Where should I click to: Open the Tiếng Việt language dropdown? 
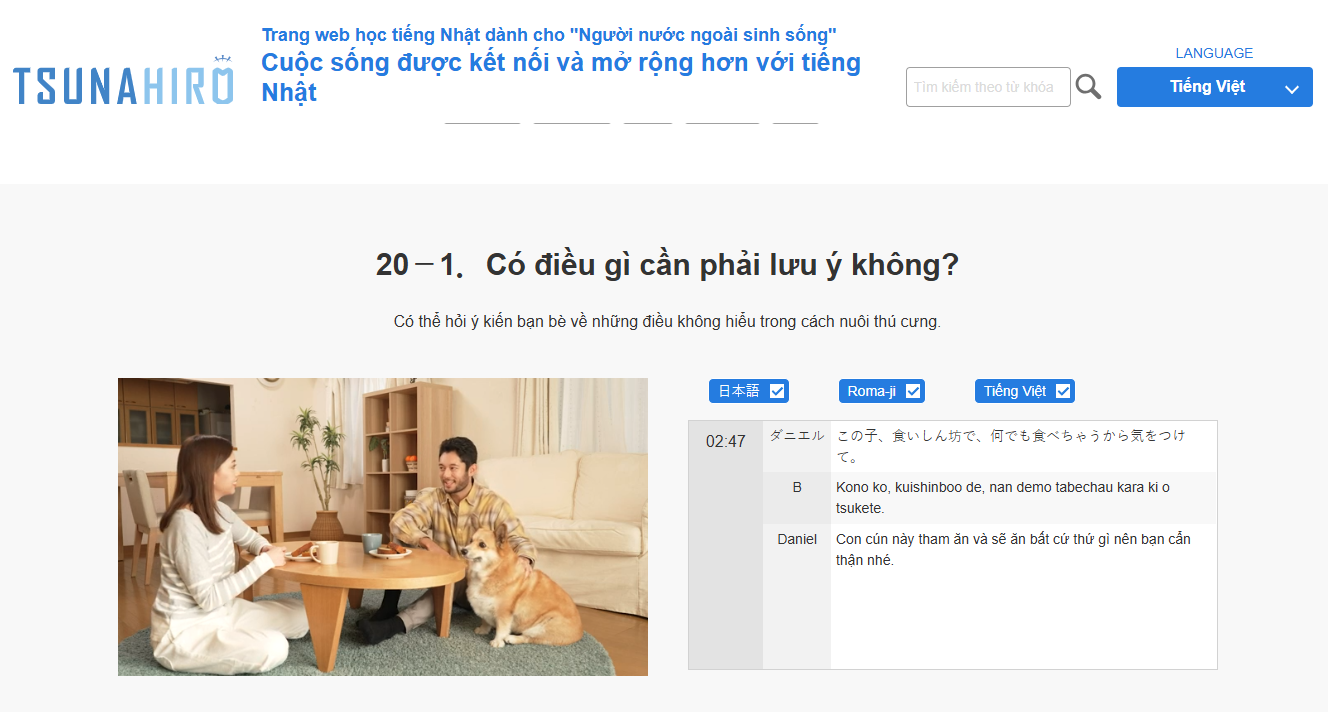tap(1214, 87)
